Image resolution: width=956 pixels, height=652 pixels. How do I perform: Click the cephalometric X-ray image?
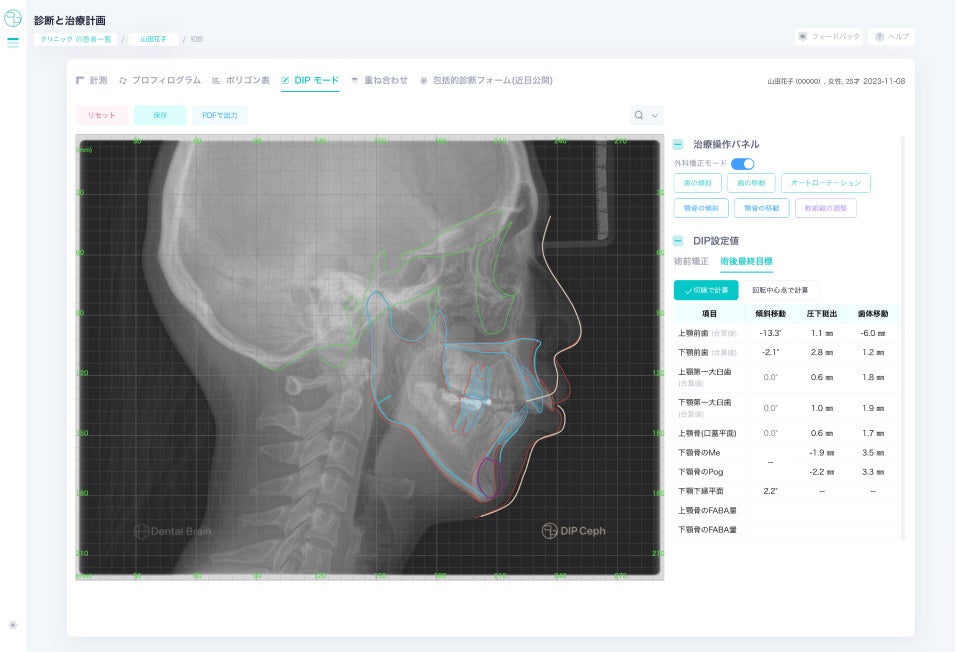(369, 357)
